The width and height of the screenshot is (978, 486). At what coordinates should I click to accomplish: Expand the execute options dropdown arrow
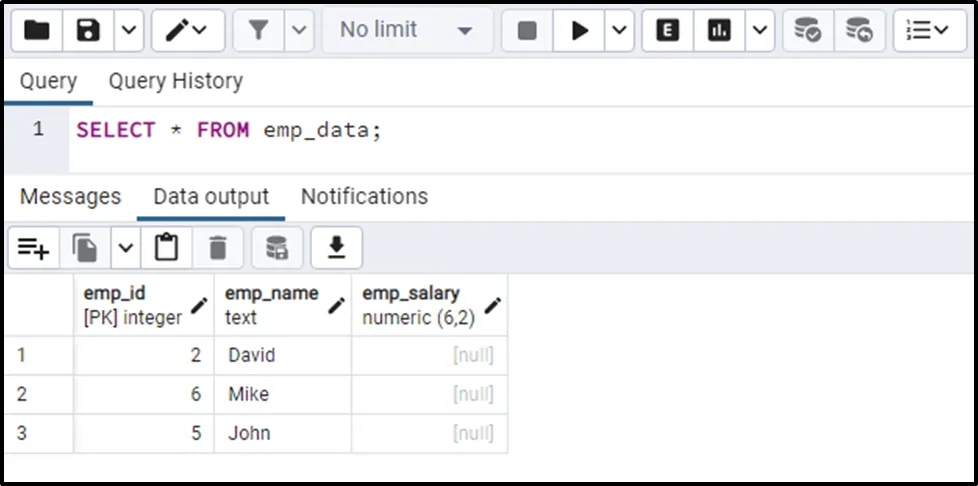619,31
